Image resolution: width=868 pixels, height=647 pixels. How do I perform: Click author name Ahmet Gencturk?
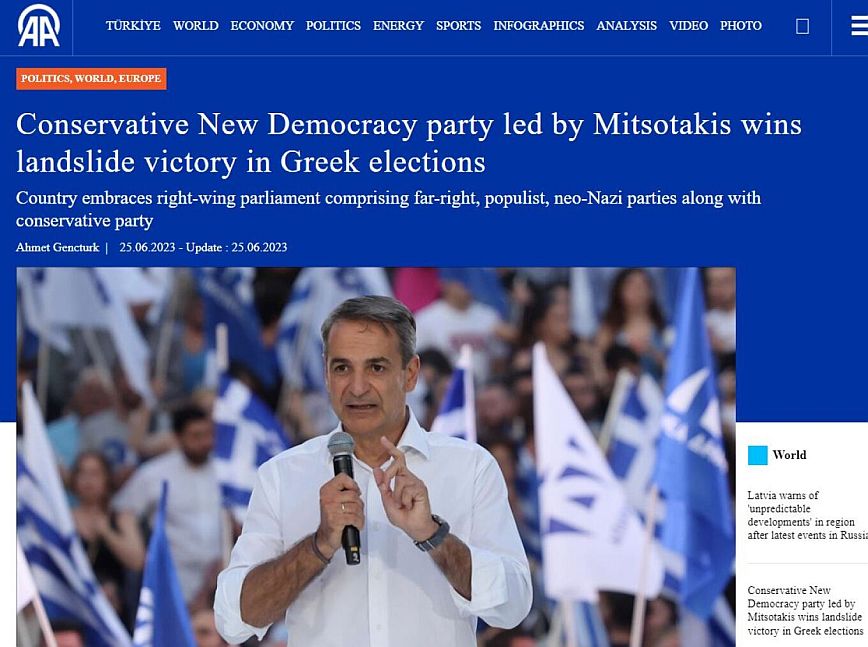tap(58, 247)
